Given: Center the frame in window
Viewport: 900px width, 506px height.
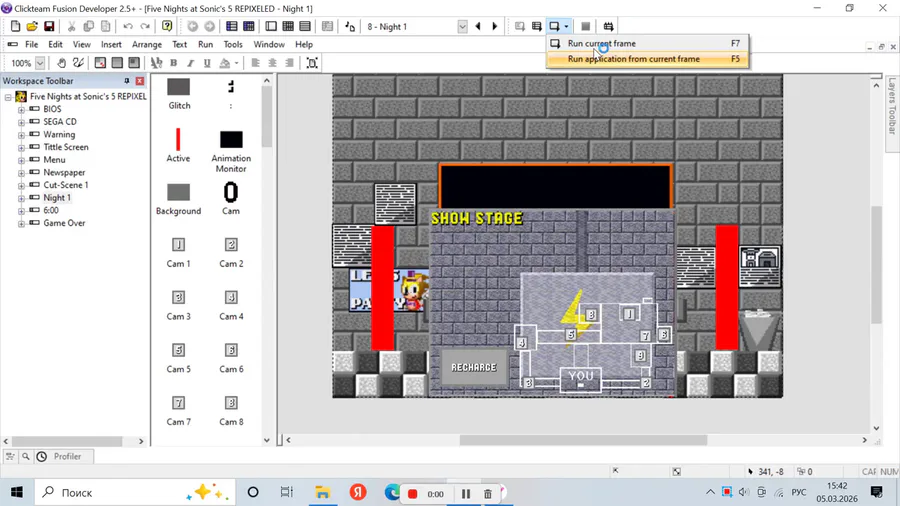Looking at the screenshot, I should (x=312, y=63).
